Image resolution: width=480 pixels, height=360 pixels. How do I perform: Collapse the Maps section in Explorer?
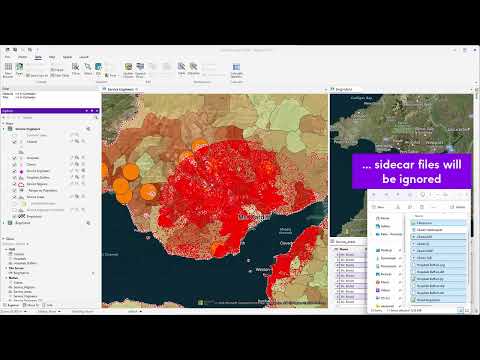4,123
